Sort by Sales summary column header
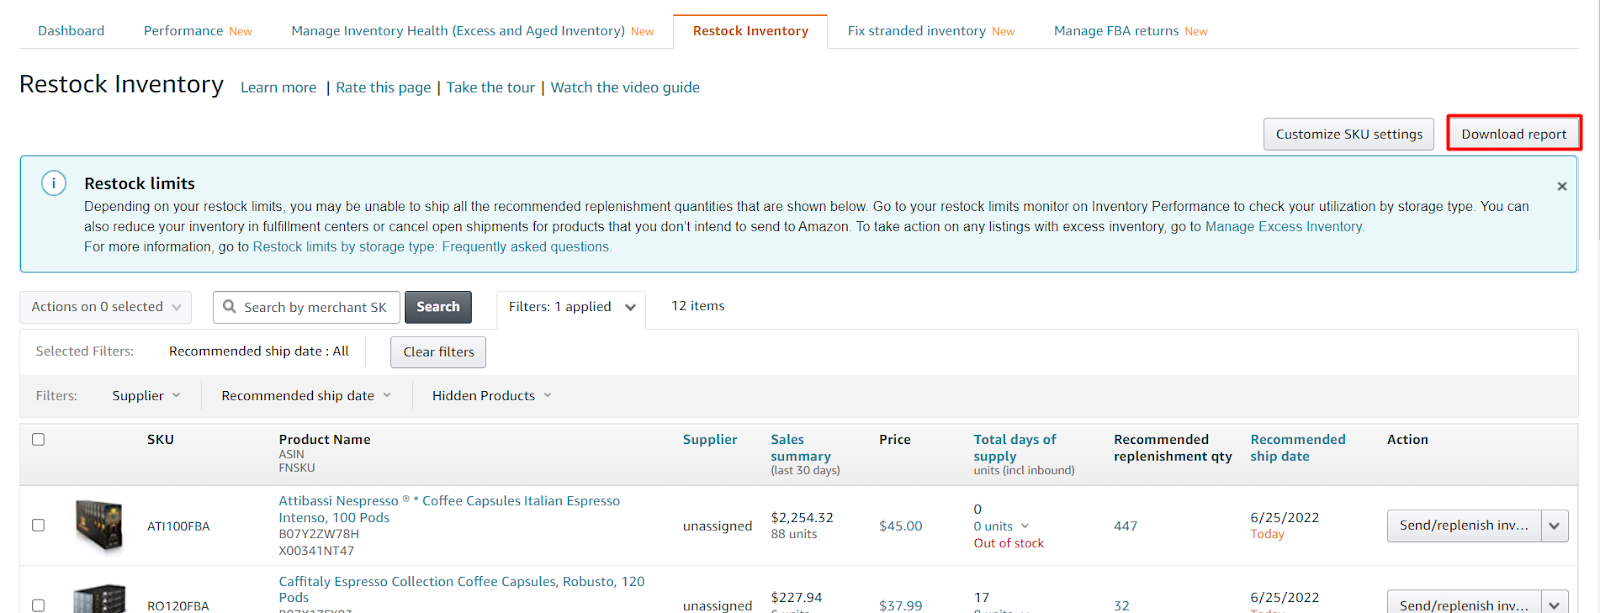This screenshot has width=1600, height=613. coord(800,447)
